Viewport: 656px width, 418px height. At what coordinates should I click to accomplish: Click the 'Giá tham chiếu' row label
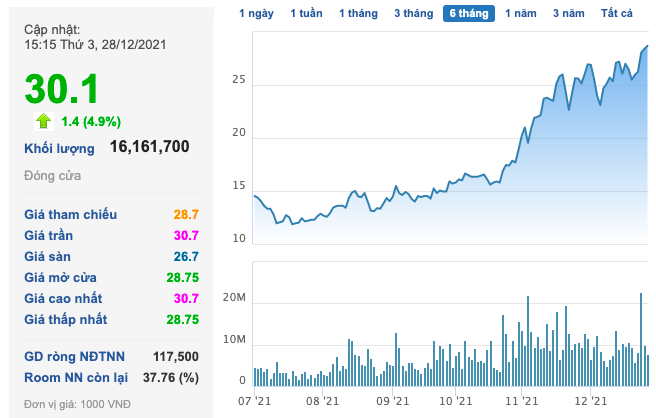pyautogui.click(x=71, y=215)
